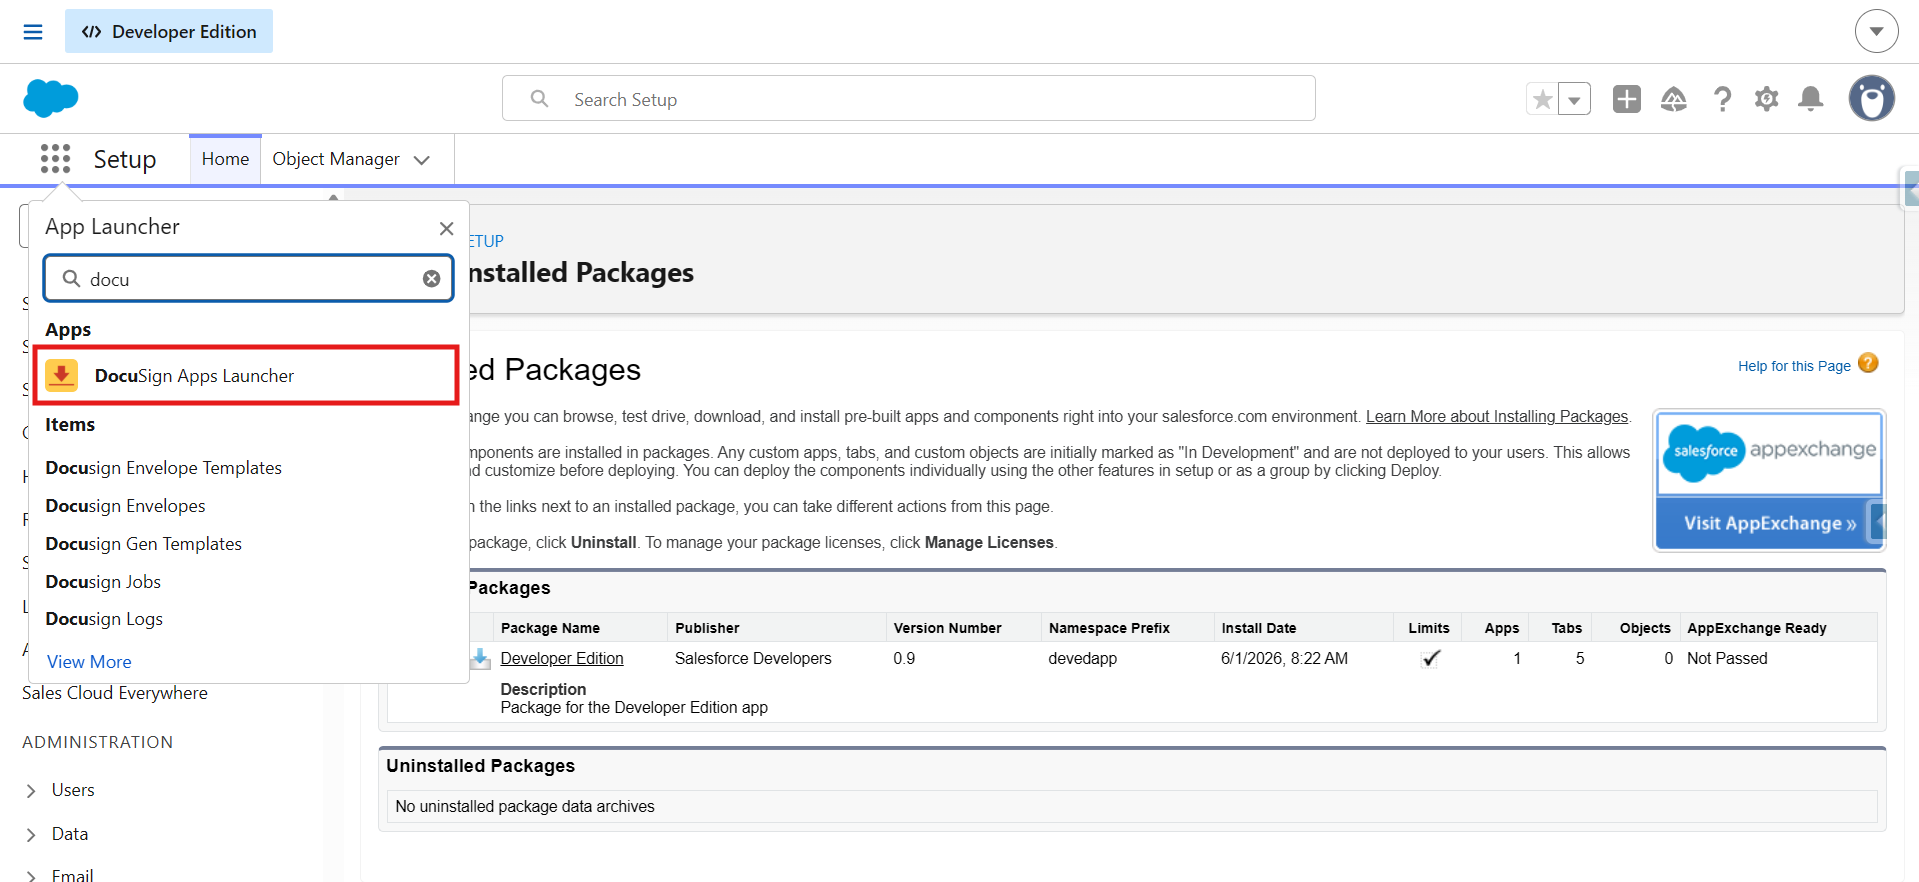Click View More in App Launcher
This screenshot has width=1919, height=882.
[x=89, y=662]
